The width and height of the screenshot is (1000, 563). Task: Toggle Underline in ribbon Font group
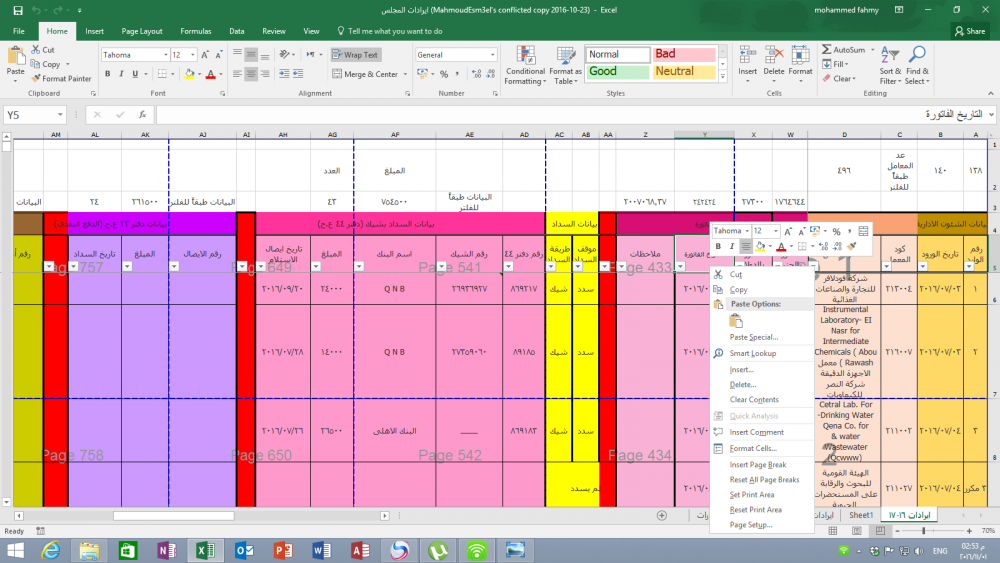pos(135,74)
